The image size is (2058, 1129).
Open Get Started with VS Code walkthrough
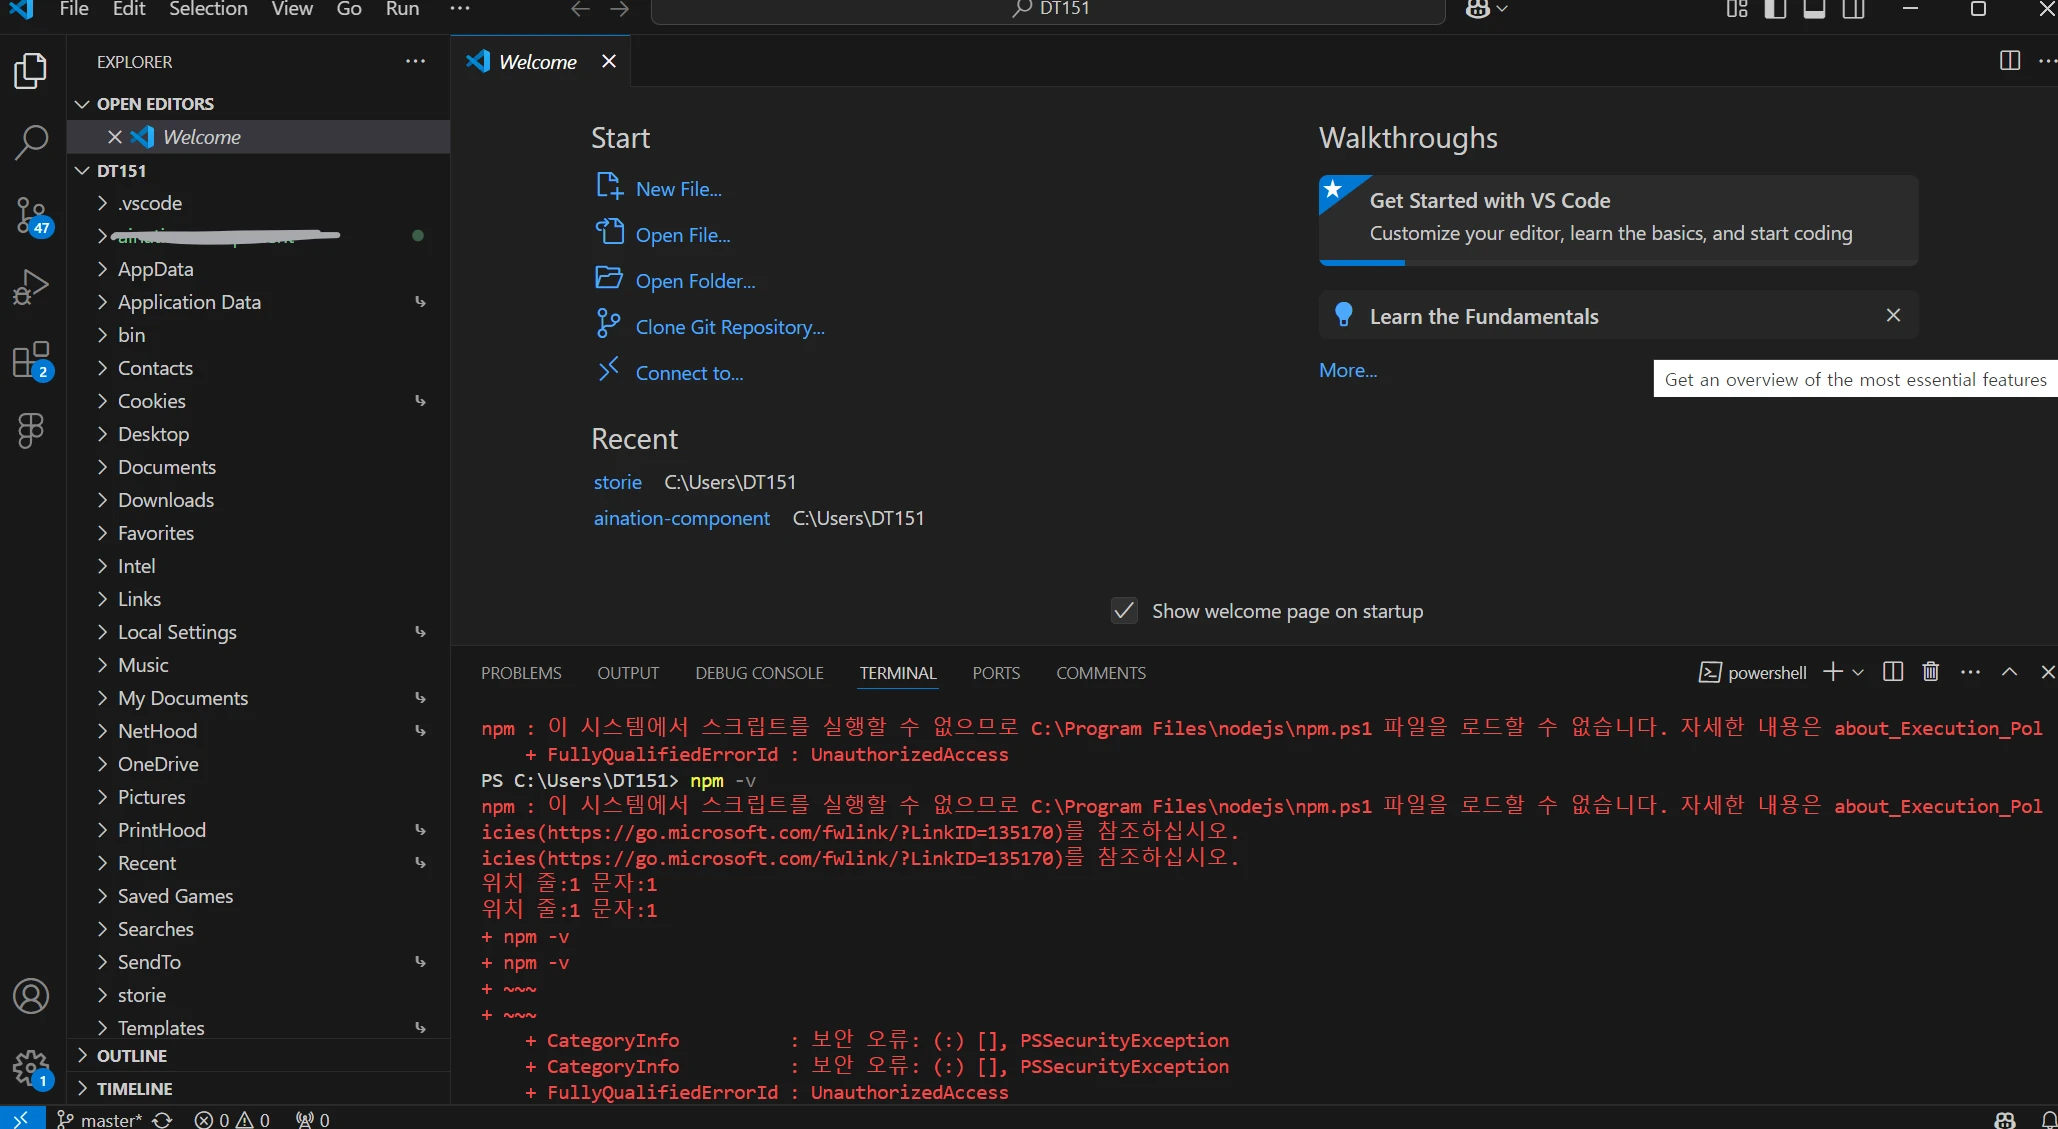click(1618, 219)
